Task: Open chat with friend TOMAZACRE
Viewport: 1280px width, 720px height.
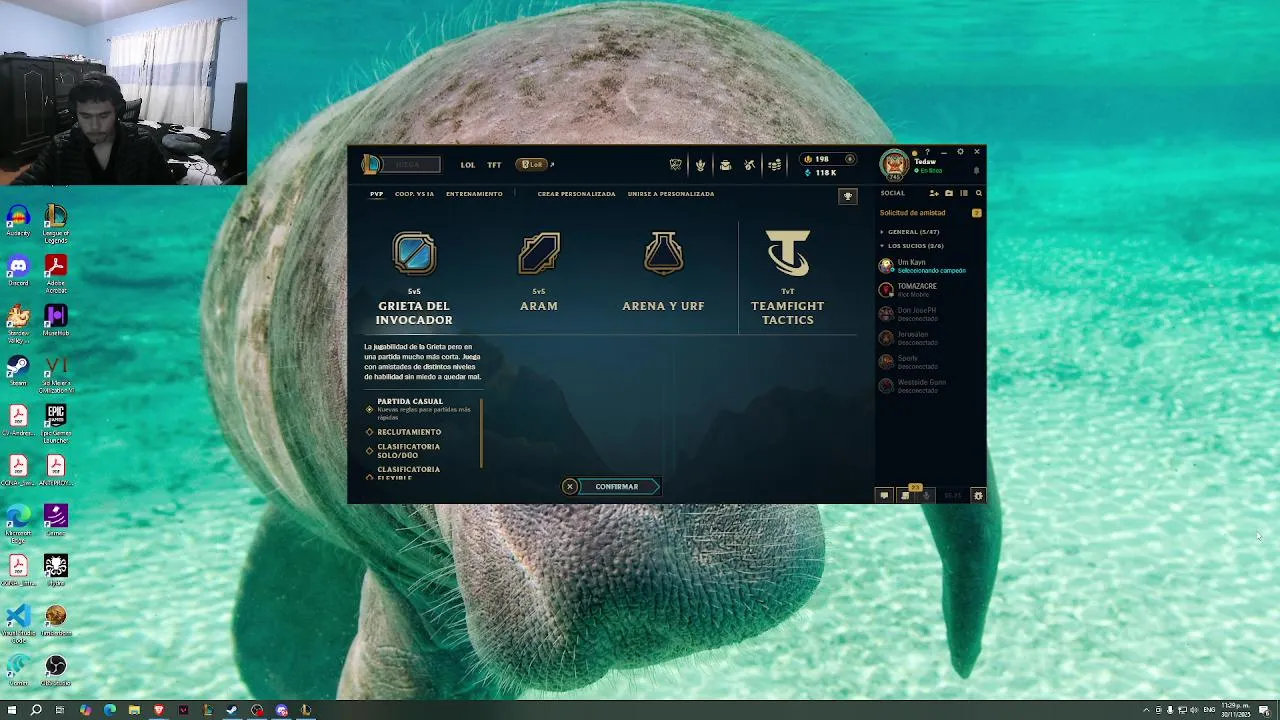Action: (x=930, y=290)
